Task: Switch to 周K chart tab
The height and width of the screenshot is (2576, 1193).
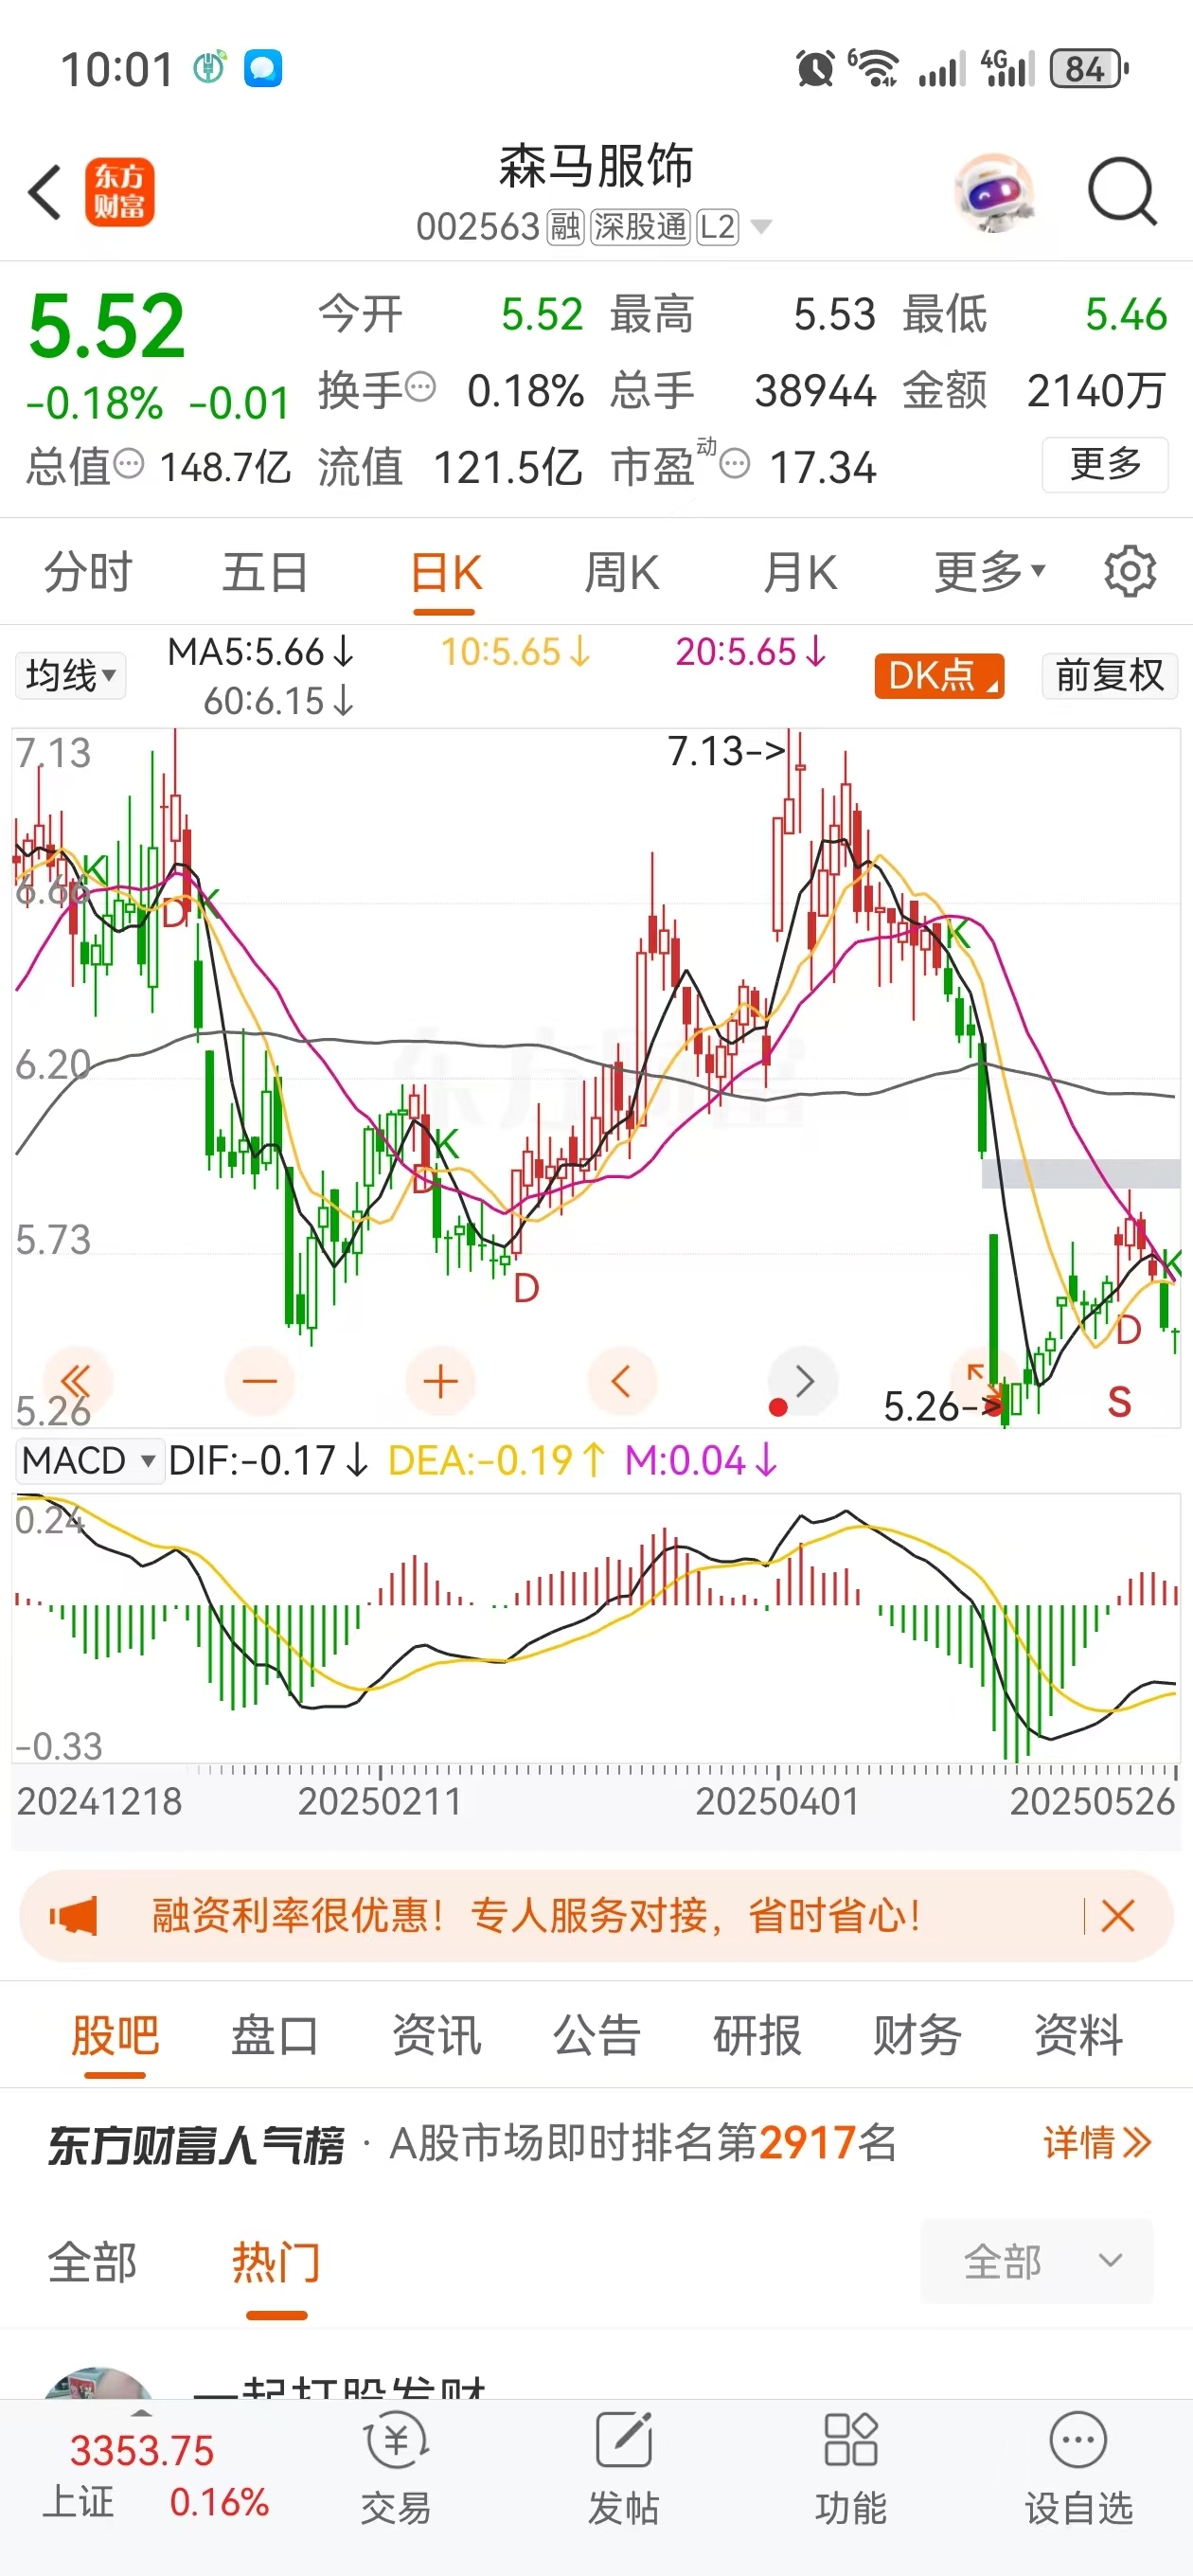Action: click(622, 573)
